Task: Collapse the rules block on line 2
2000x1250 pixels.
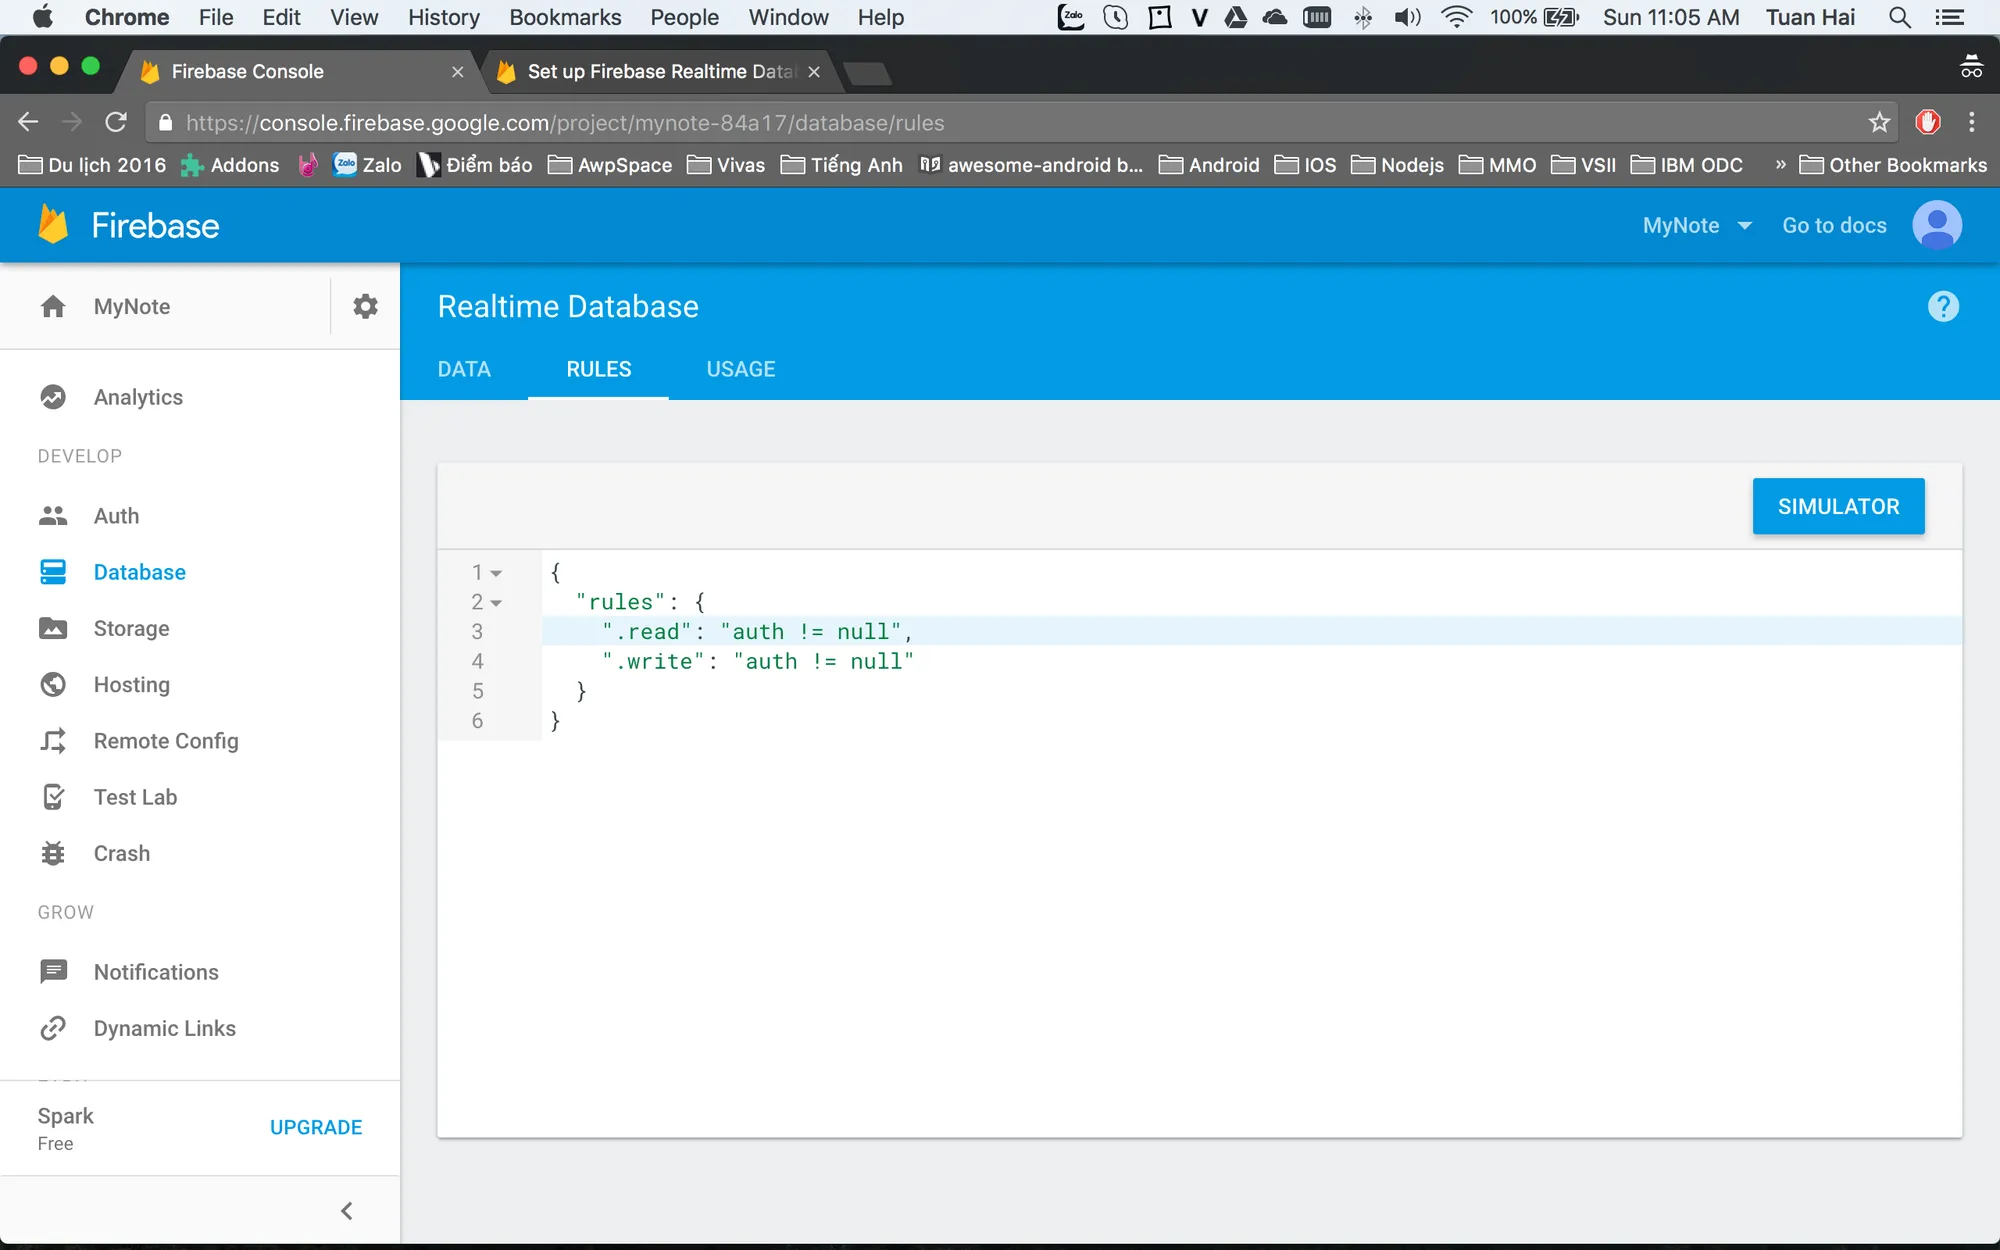Action: point(496,603)
